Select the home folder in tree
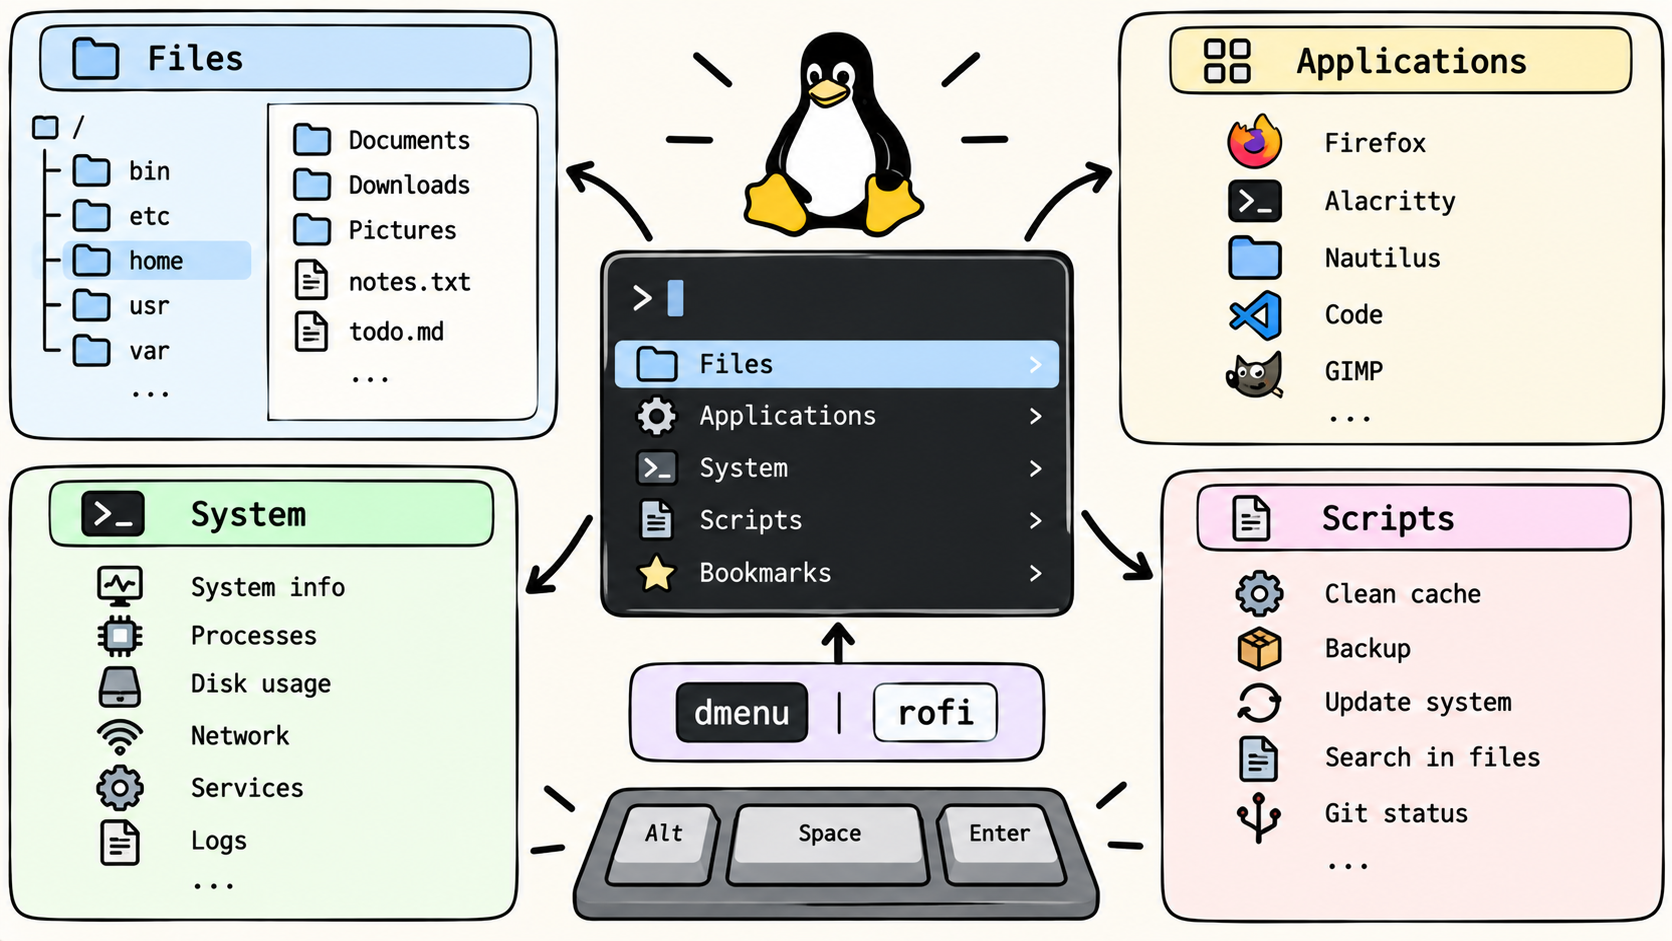Screen dimensions: 1672x941 [156, 261]
